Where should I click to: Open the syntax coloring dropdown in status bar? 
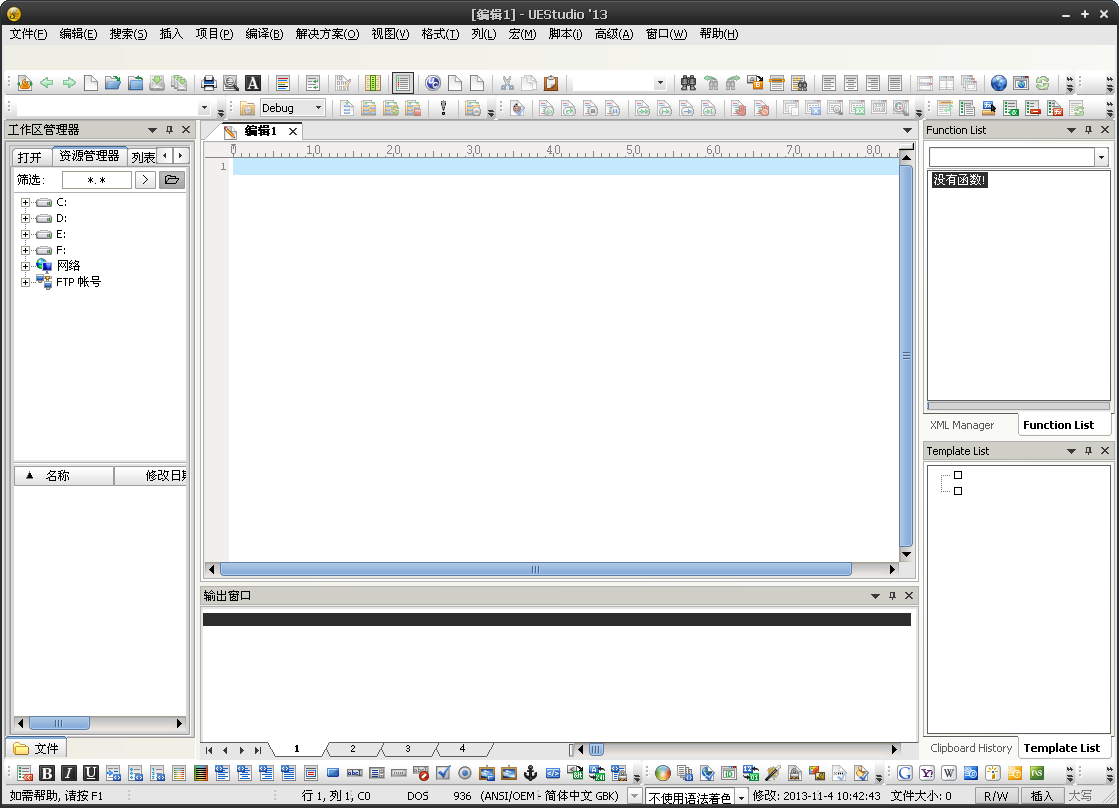coord(741,797)
